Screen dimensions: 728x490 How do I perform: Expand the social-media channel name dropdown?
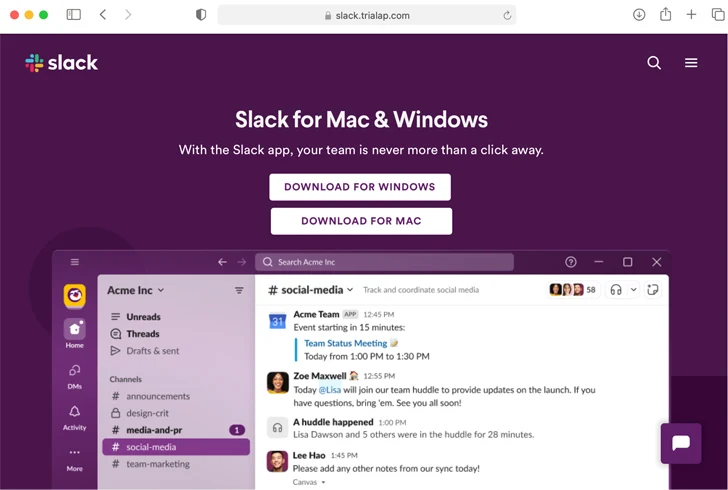click(311, 290)
